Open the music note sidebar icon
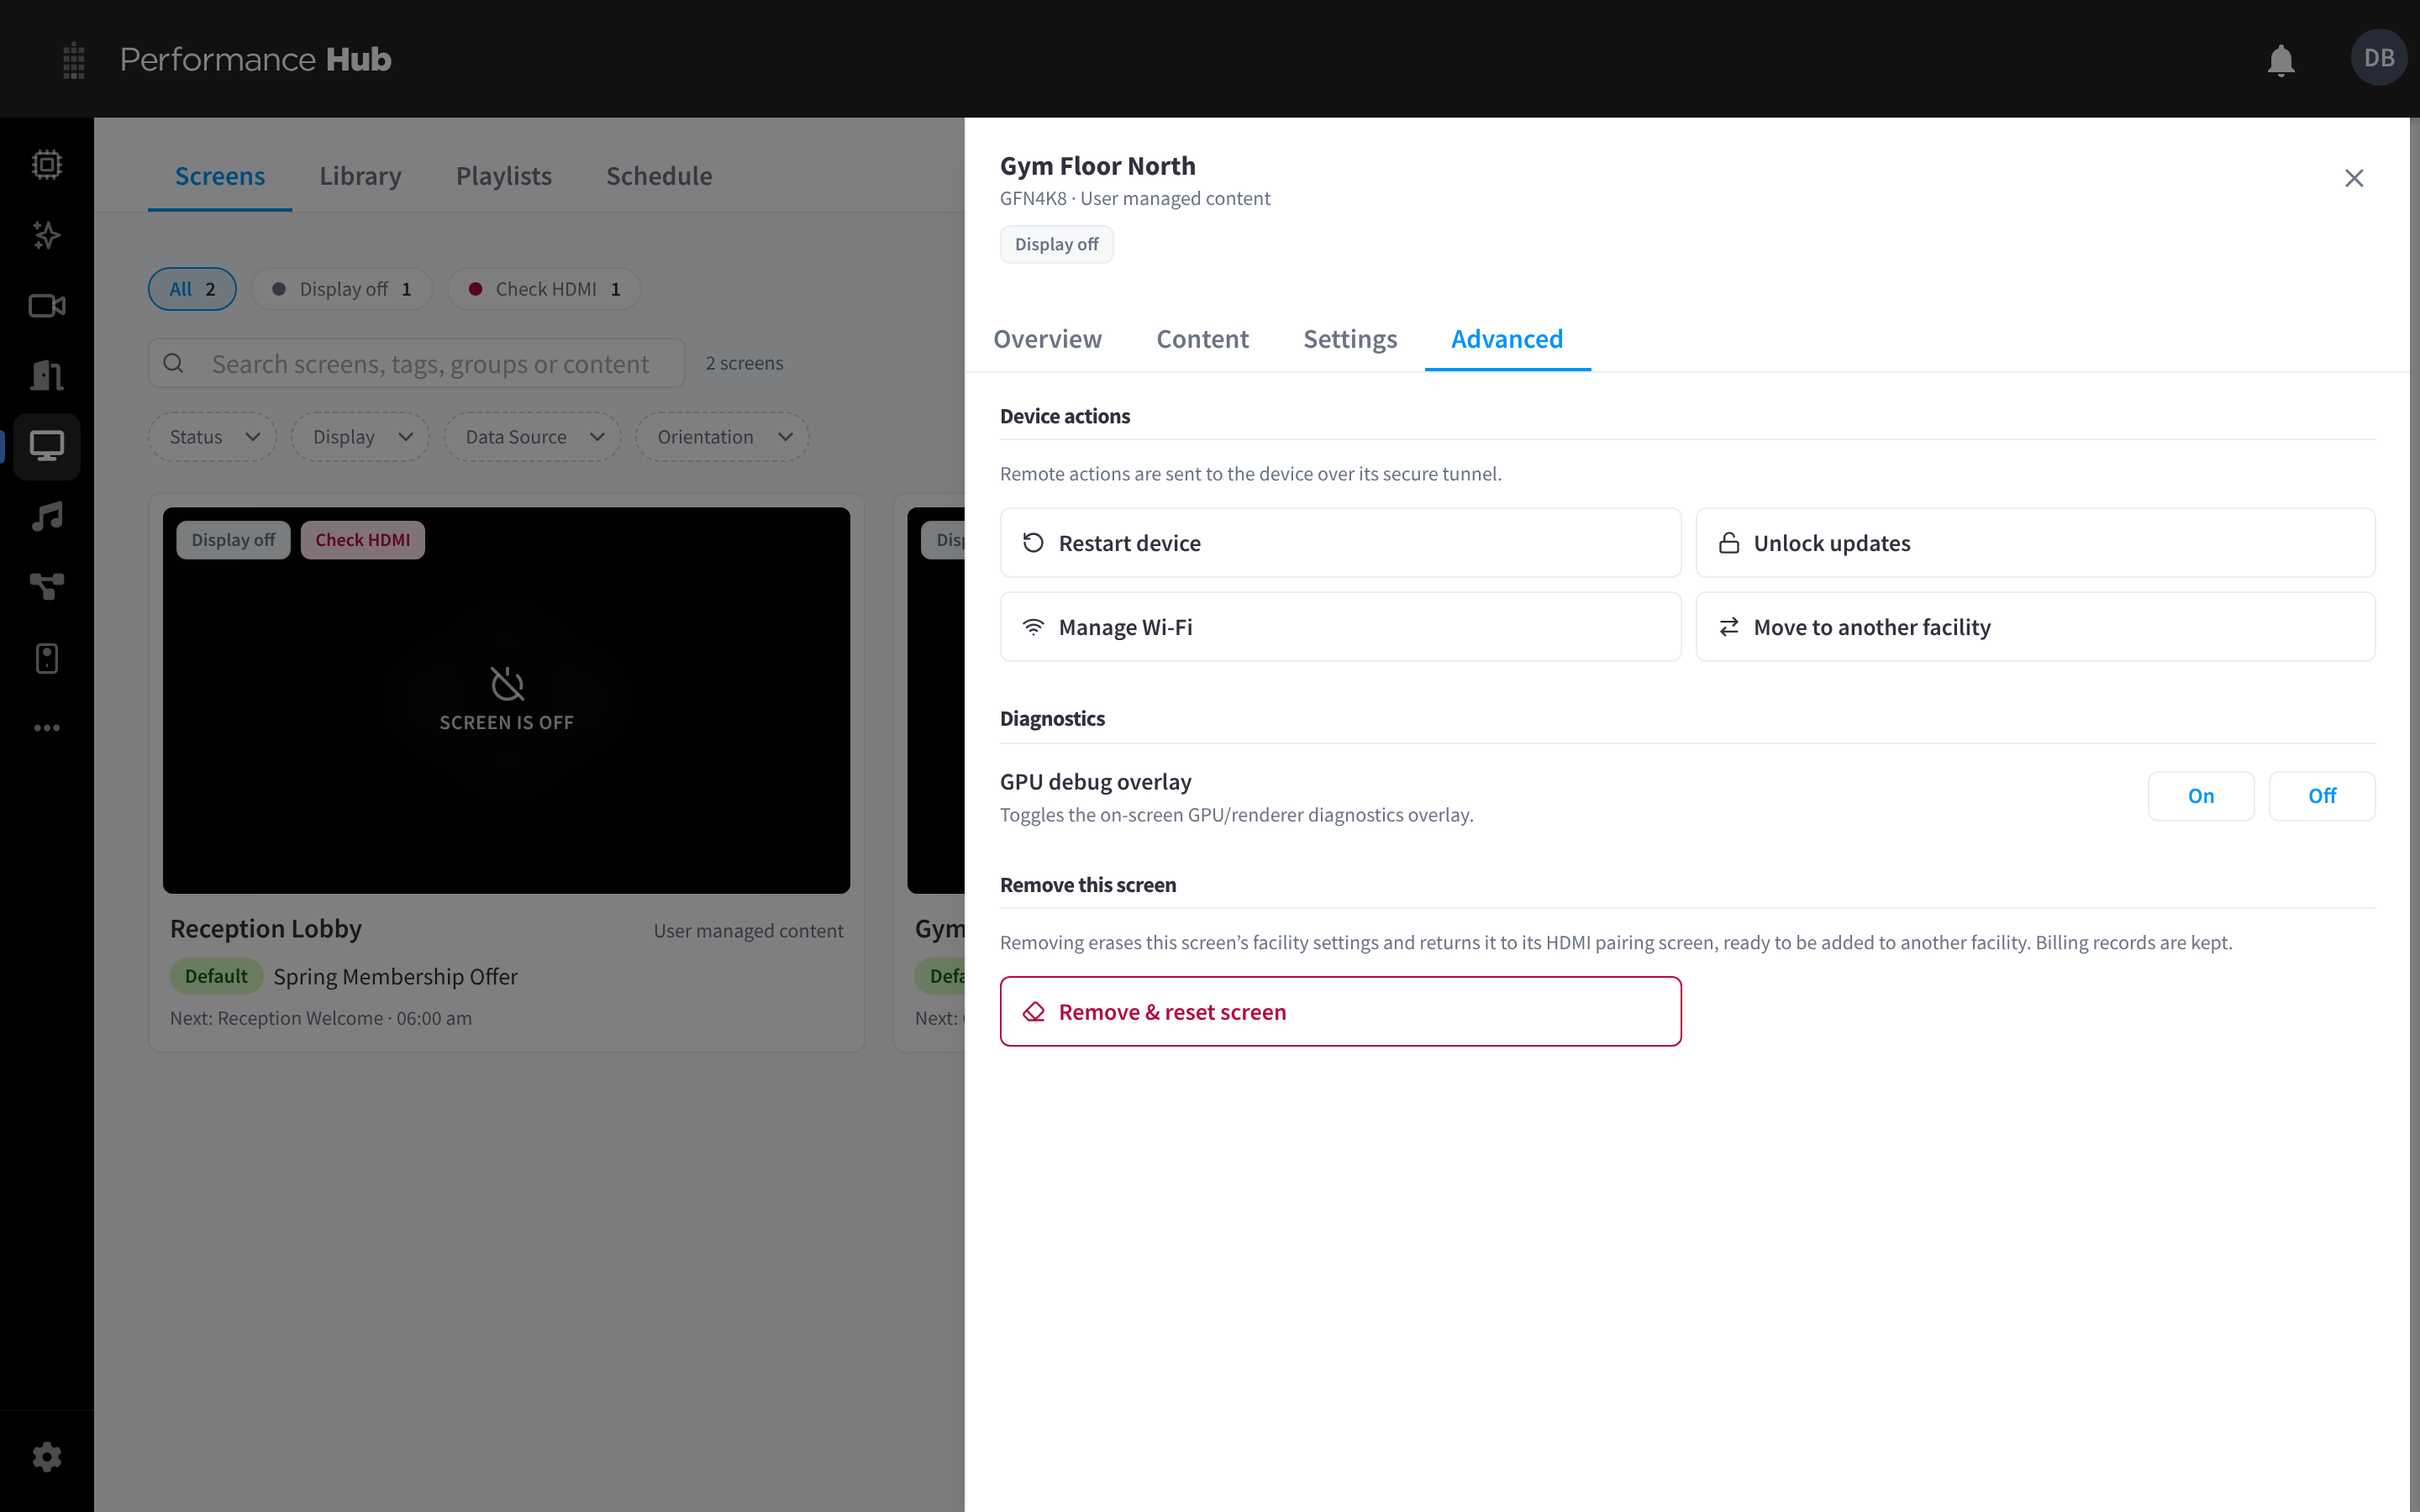 pyautogui.click(x=47, y=517)
